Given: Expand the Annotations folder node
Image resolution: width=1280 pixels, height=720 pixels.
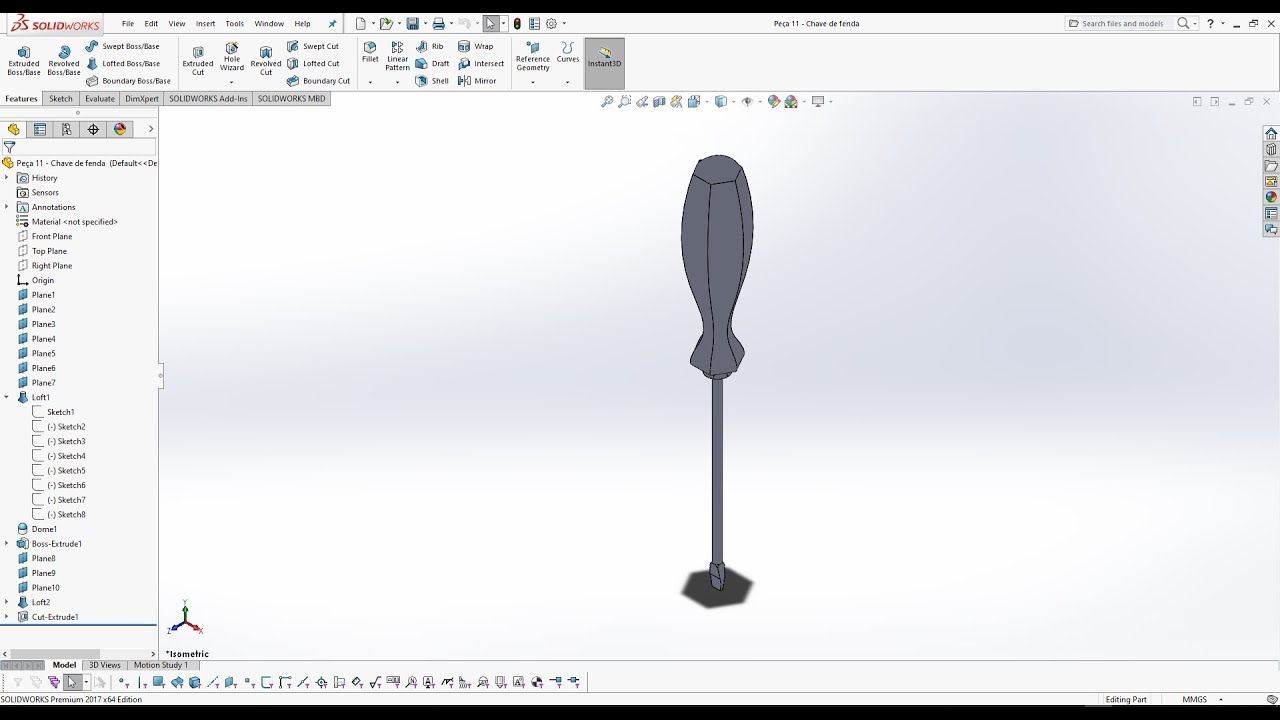Looking at the screenshot, I should pyautogui.click(x=7, y=207).
